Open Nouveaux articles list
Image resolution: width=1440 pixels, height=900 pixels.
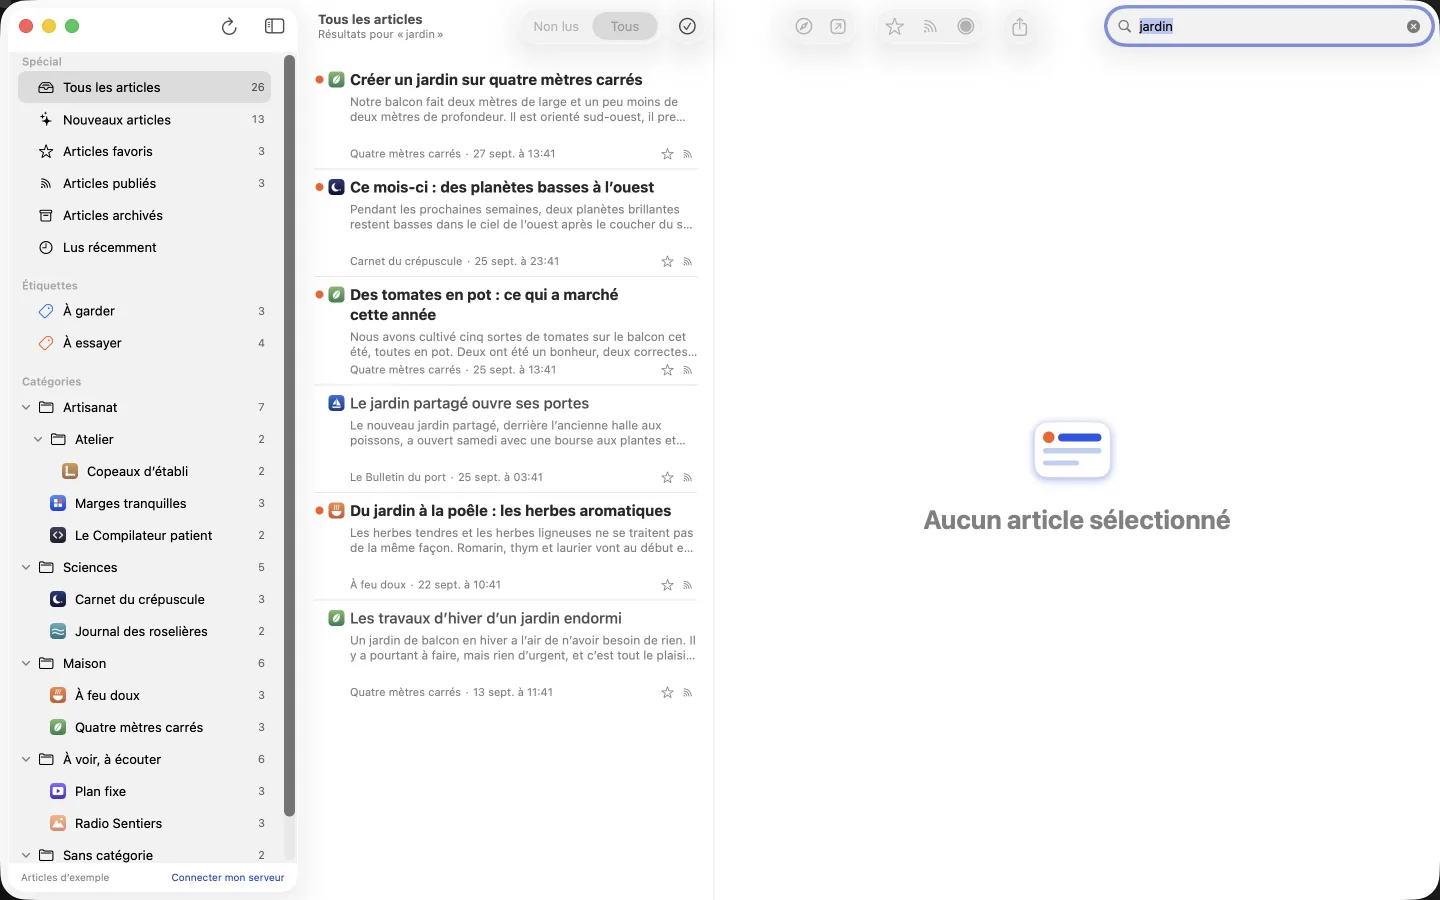pyautogui.click(x=145, y=119)
